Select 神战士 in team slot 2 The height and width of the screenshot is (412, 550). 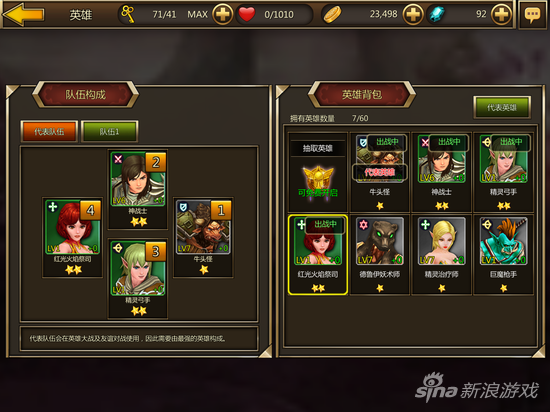point(138,189)
